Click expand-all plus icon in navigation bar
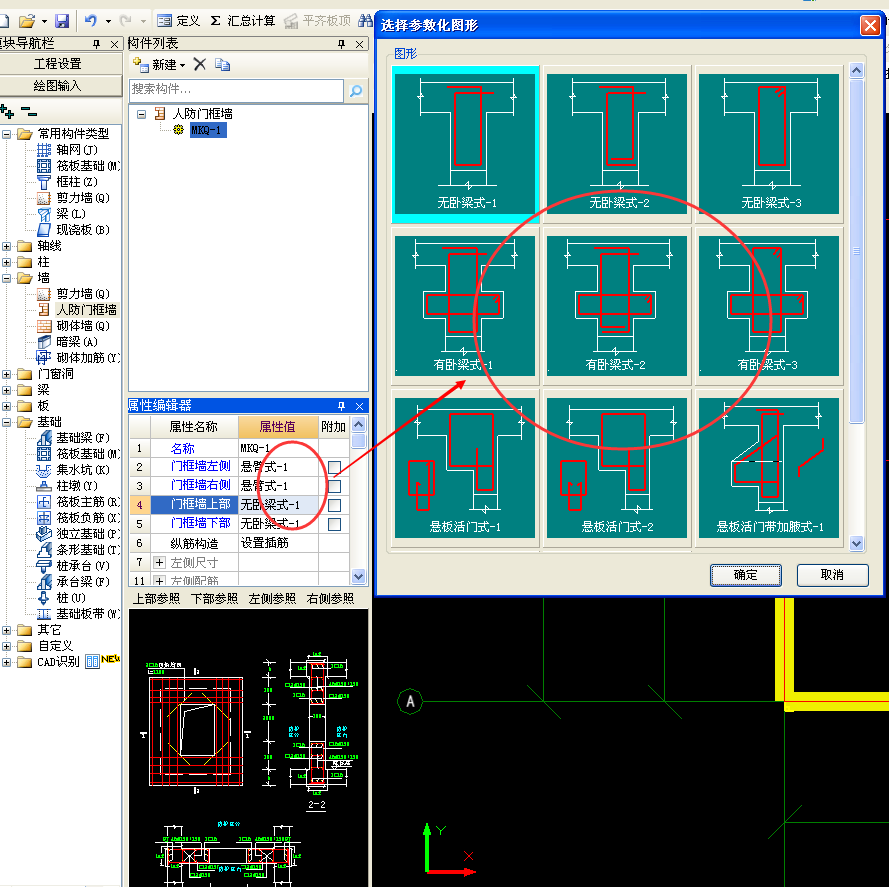Viewport: 889px width, 887px height. pos(7,111)
